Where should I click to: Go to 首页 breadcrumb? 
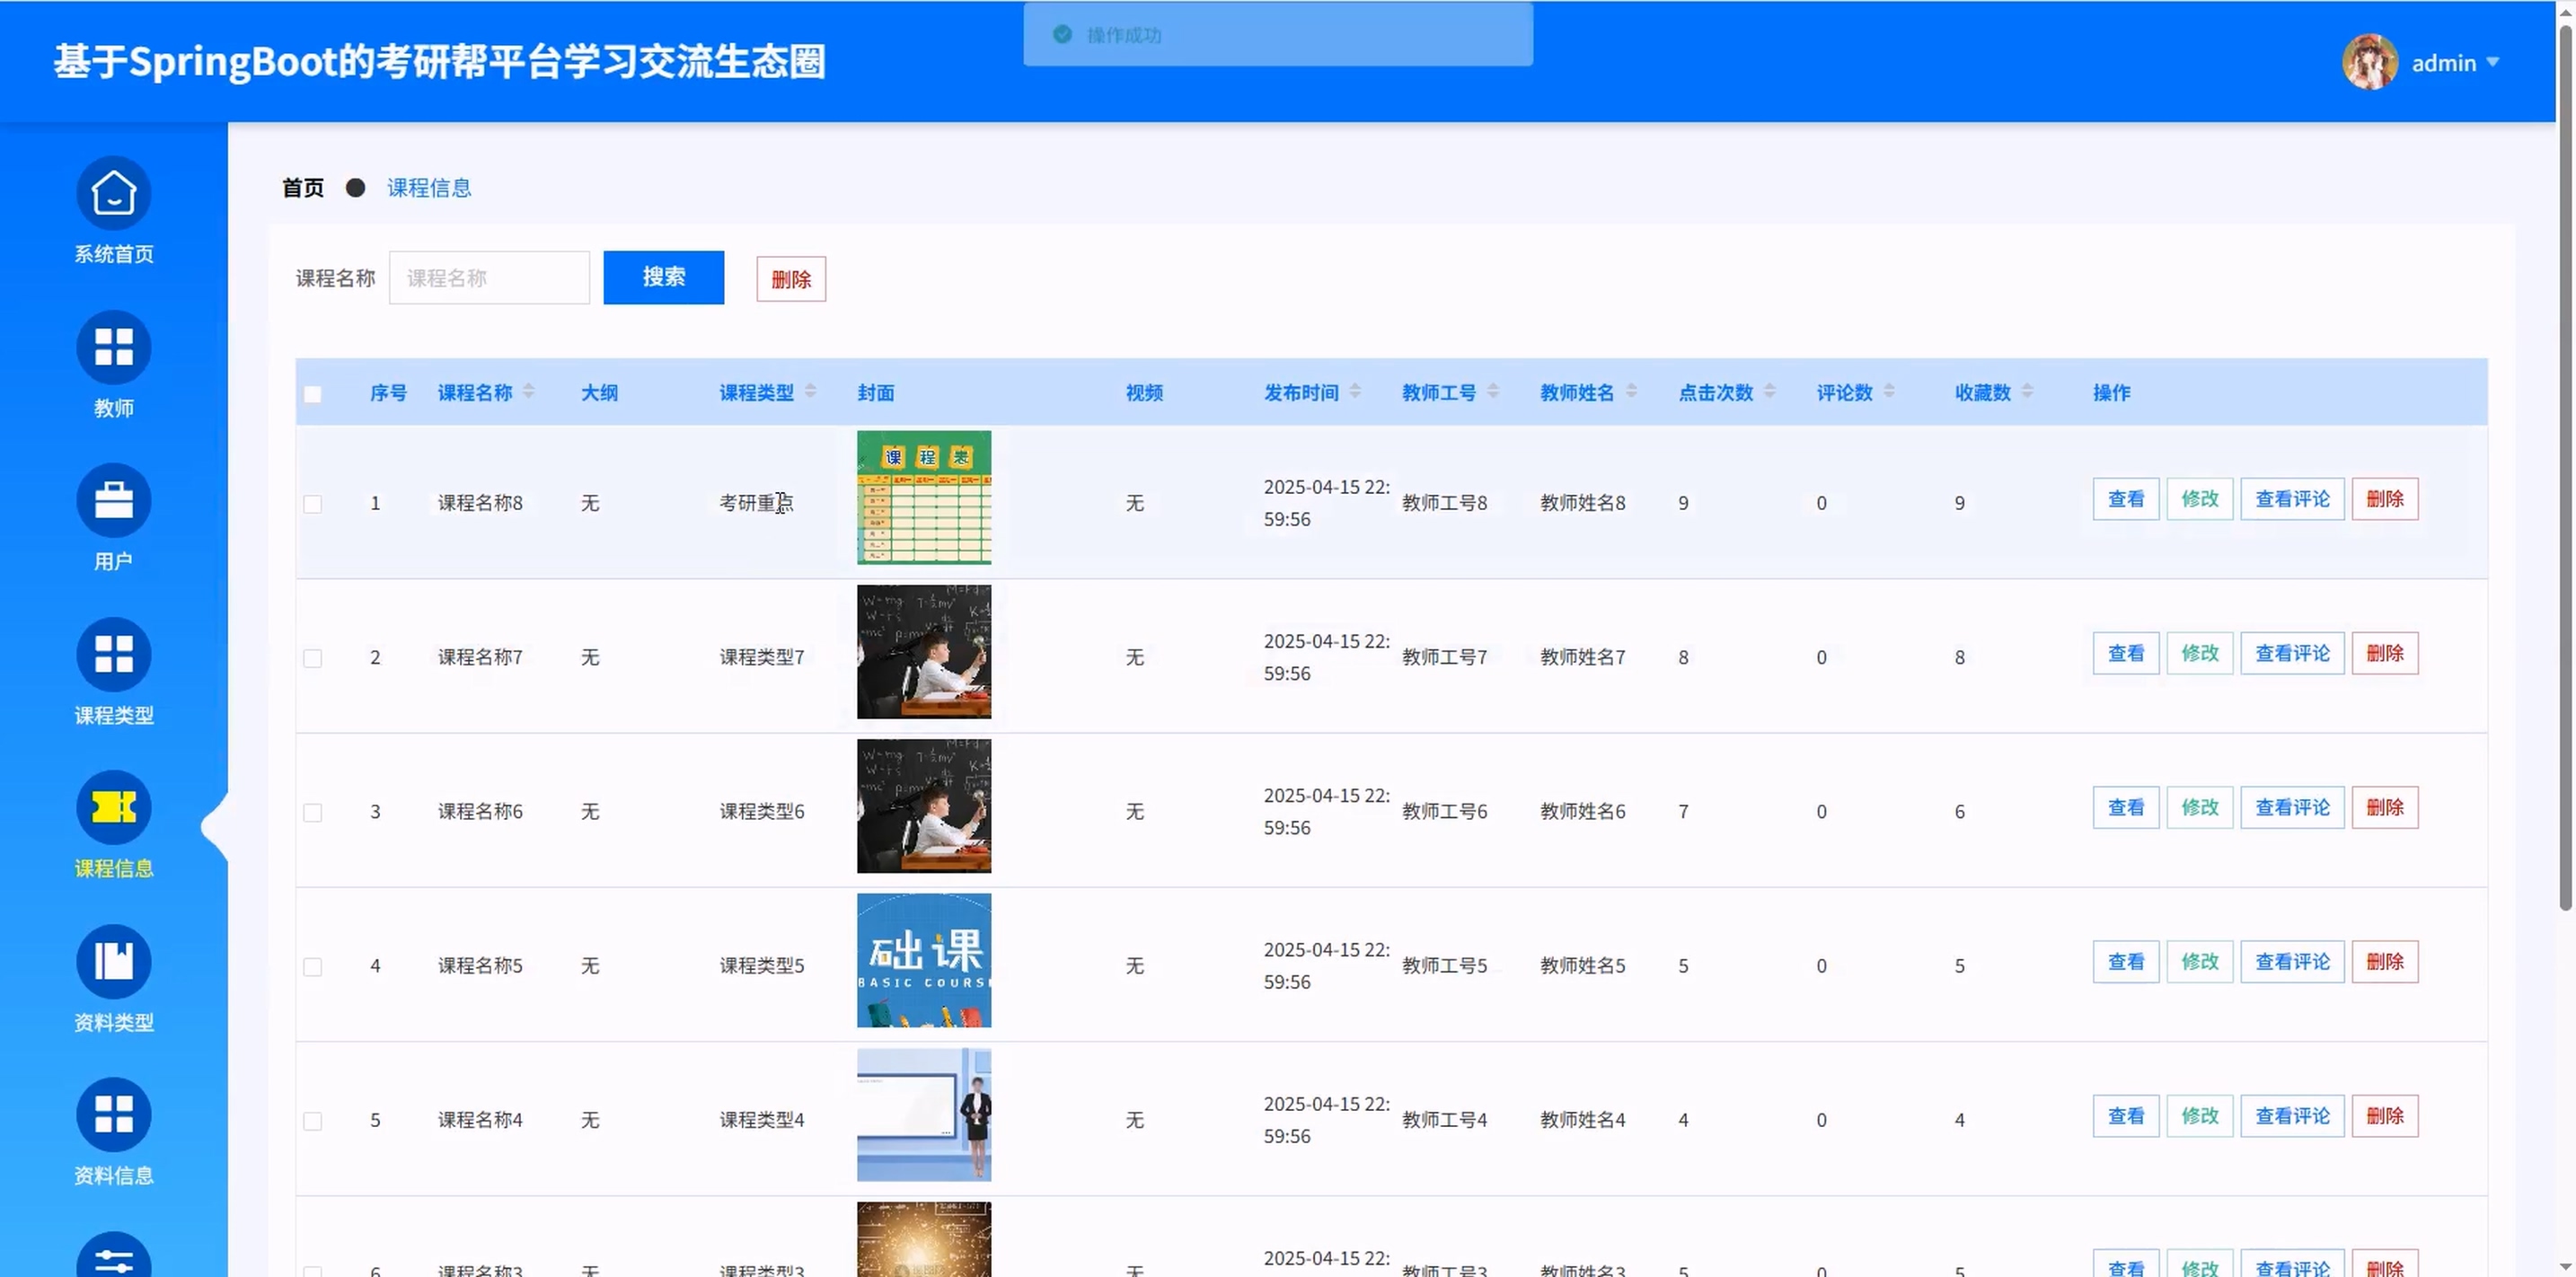(303, 188)
